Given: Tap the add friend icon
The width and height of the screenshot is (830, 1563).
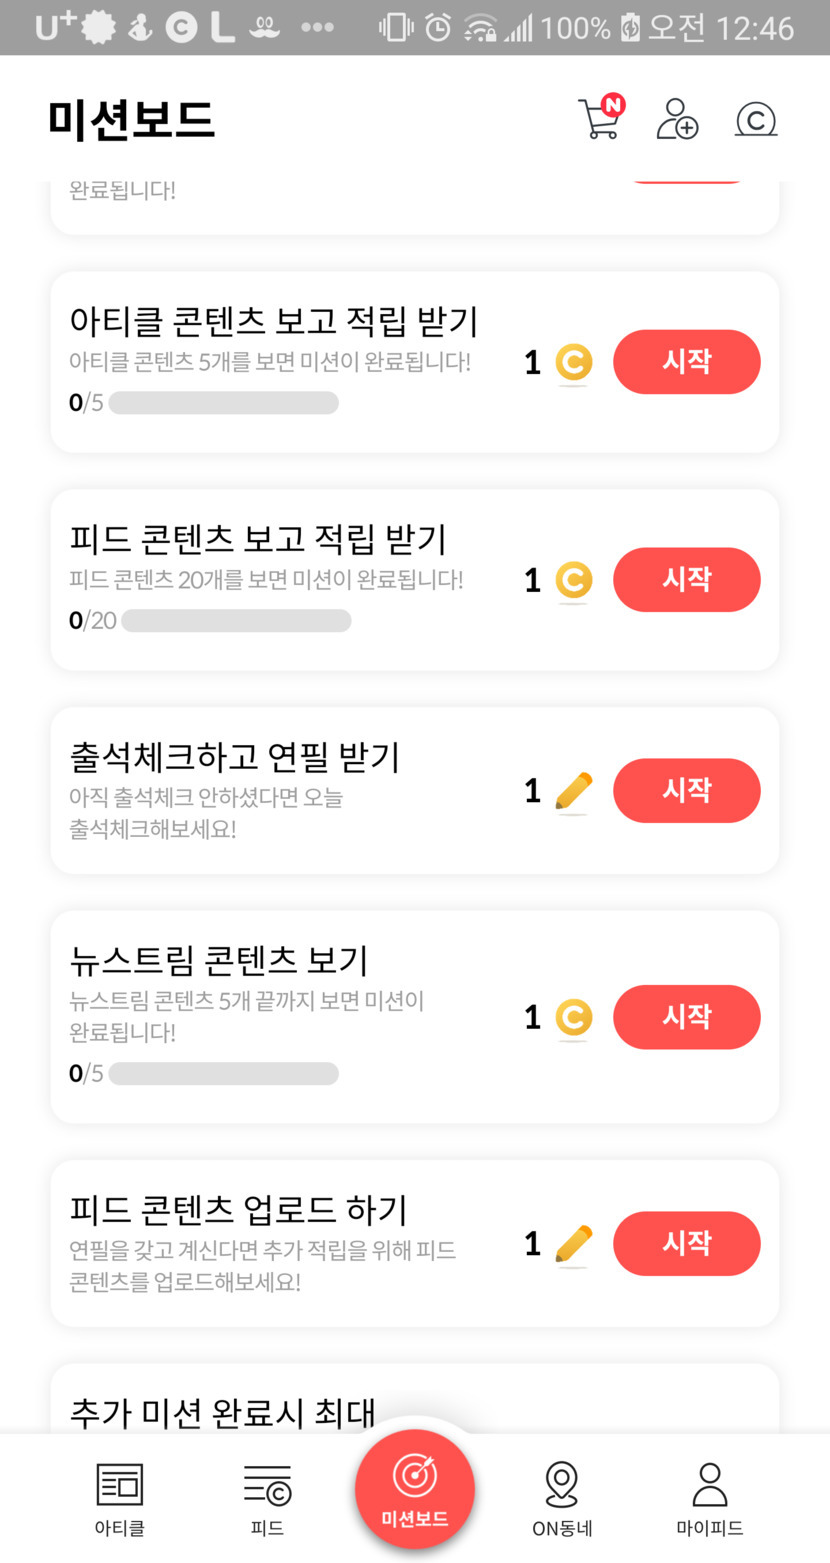Looking at the screenshot, I should tap(677, 119).
